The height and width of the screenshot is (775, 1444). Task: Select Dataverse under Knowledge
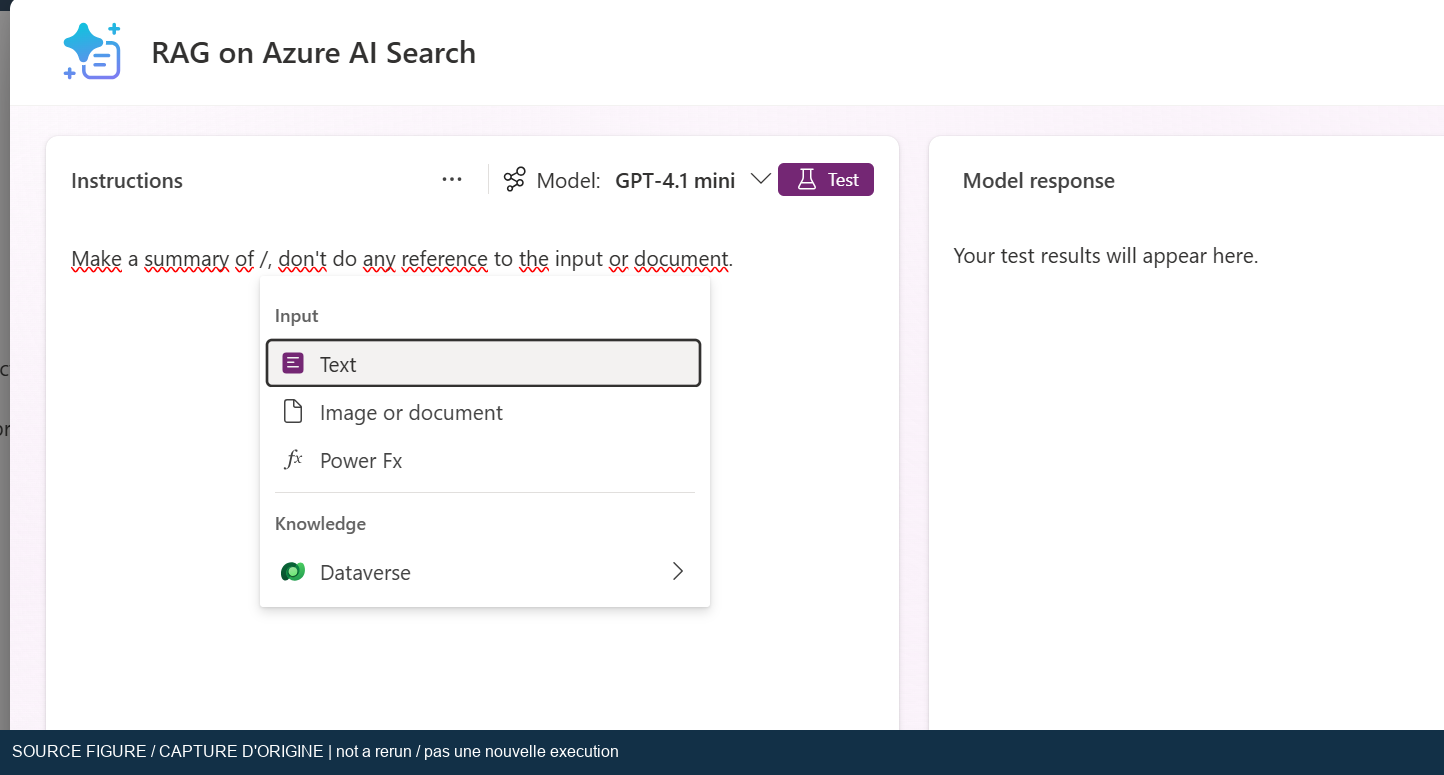(484, 572)
